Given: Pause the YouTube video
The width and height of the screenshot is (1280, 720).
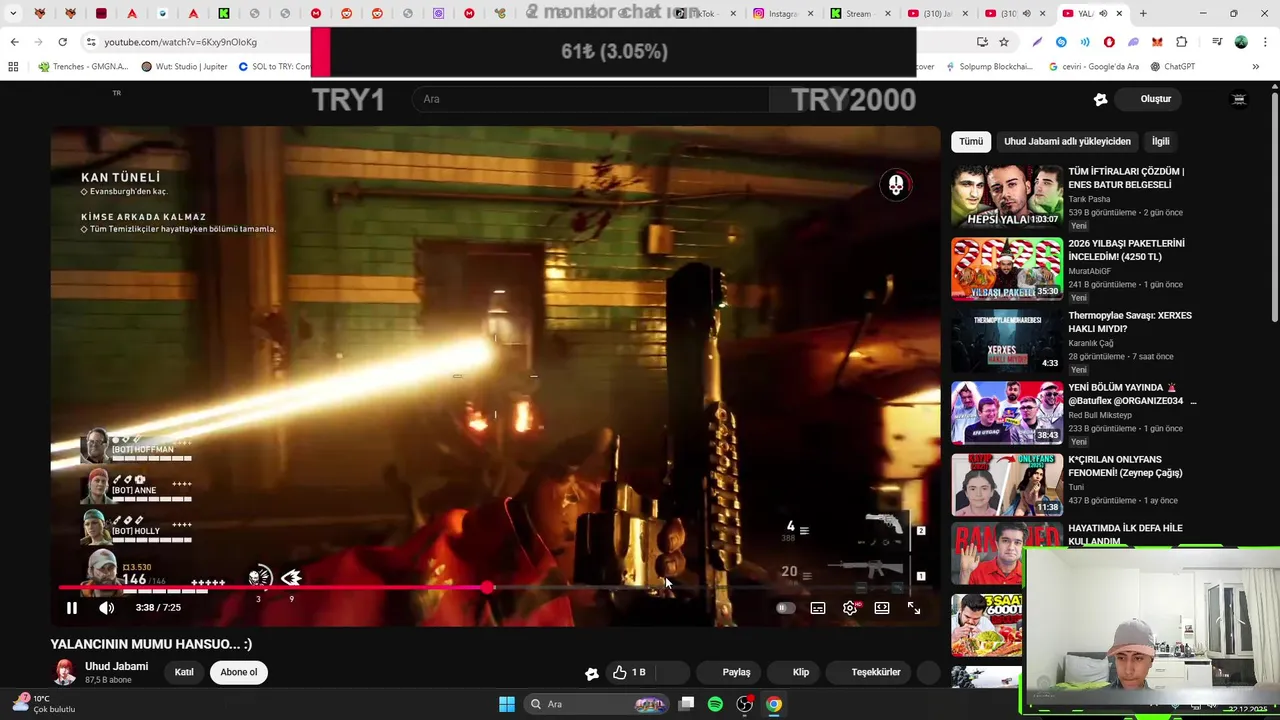Looking at the screenshot, I should click(x=72, y=608).
